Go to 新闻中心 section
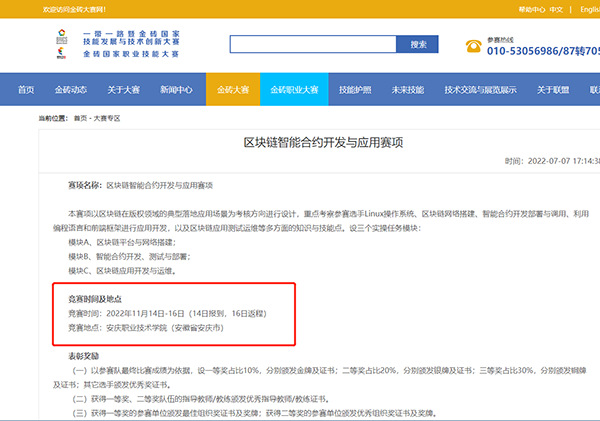The height and width of the screenshot is (421, 600). click(176, 90)
